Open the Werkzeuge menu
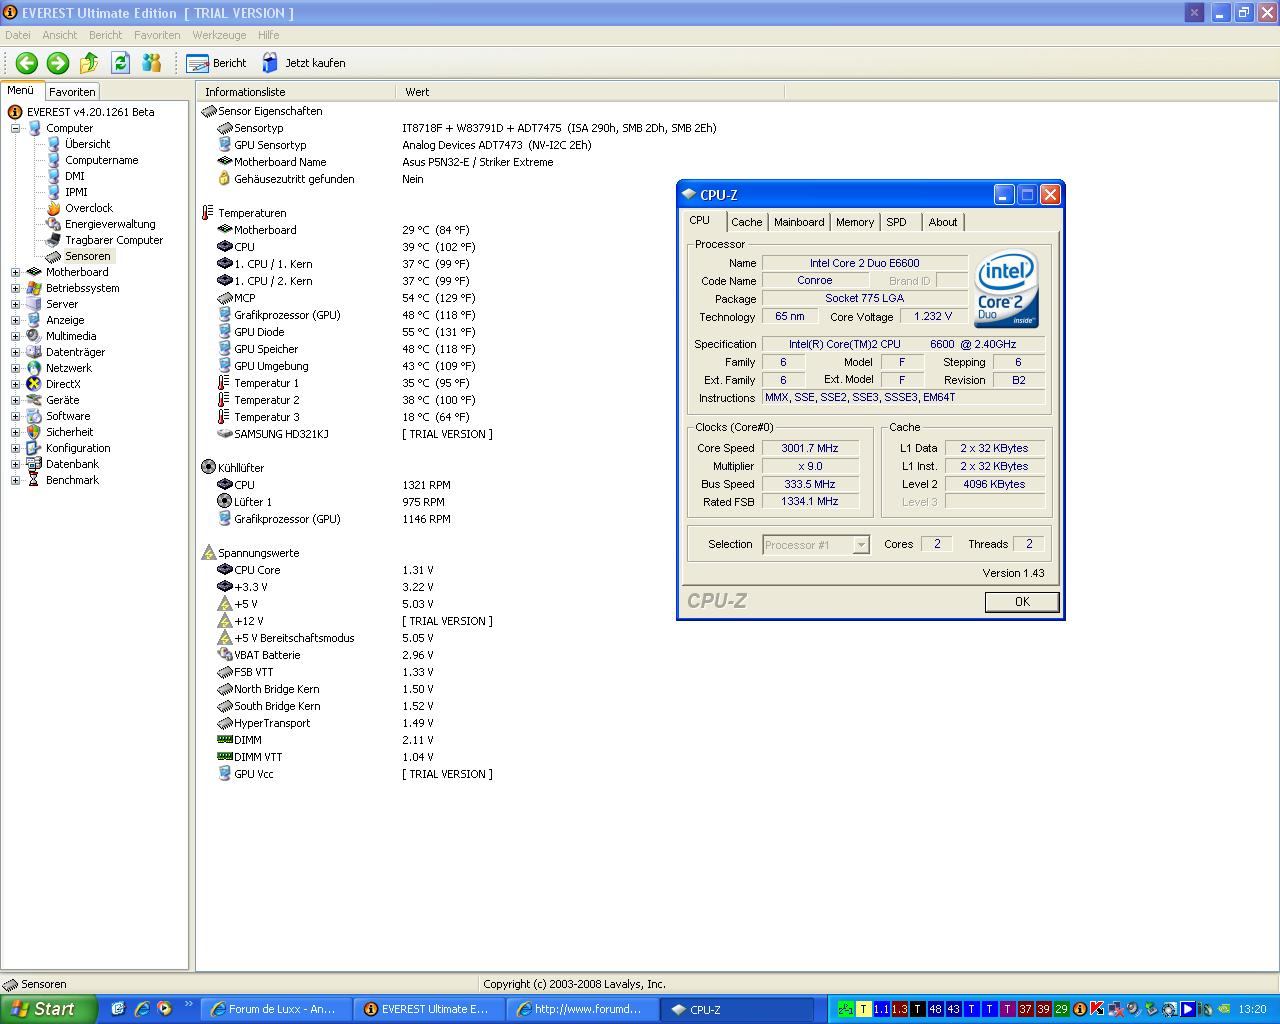Image resolution: width=1280 pixels, height=1024 pixels. coord(219,35)
